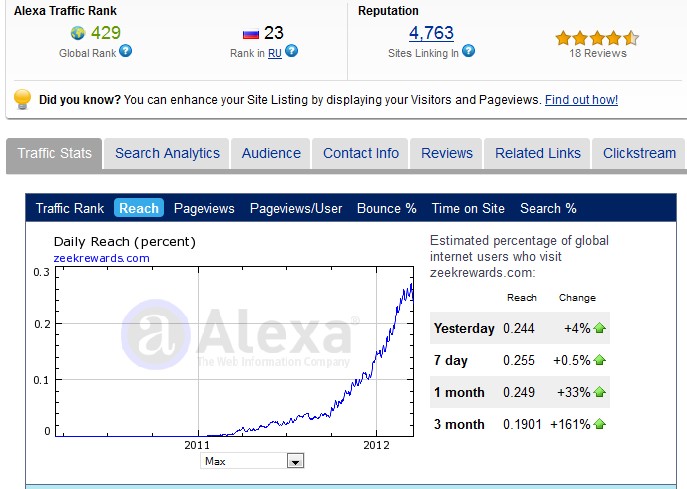Screen dimensions: 687x489
Task: Click the Reputation heading
Action: click(388, 11)
